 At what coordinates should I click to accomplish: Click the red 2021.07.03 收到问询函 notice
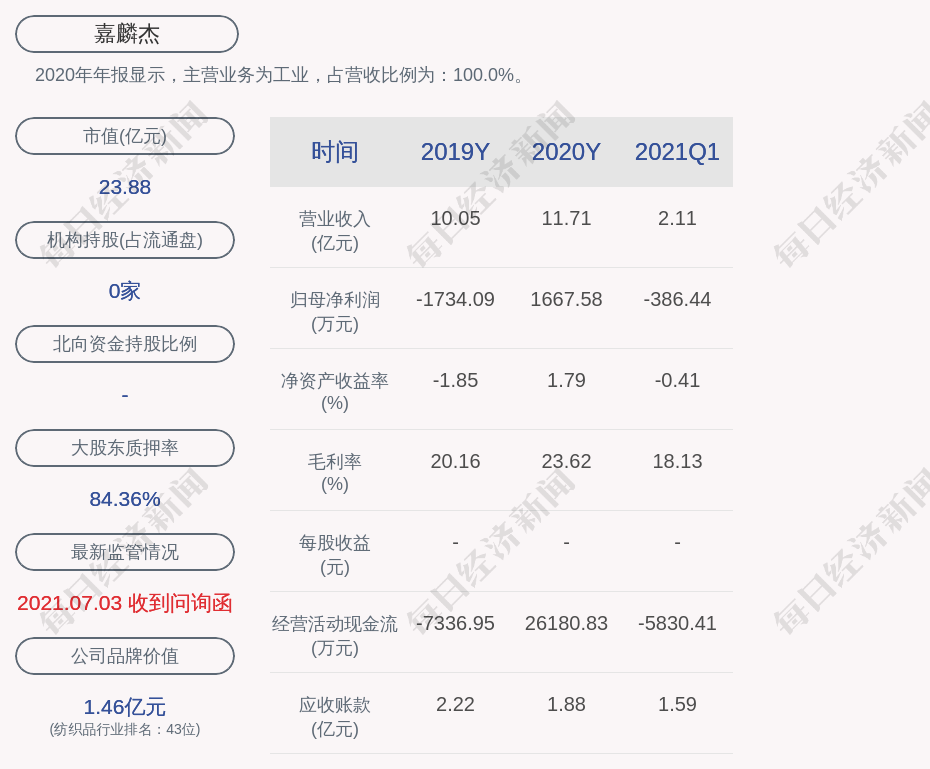[x=125, y=604]
